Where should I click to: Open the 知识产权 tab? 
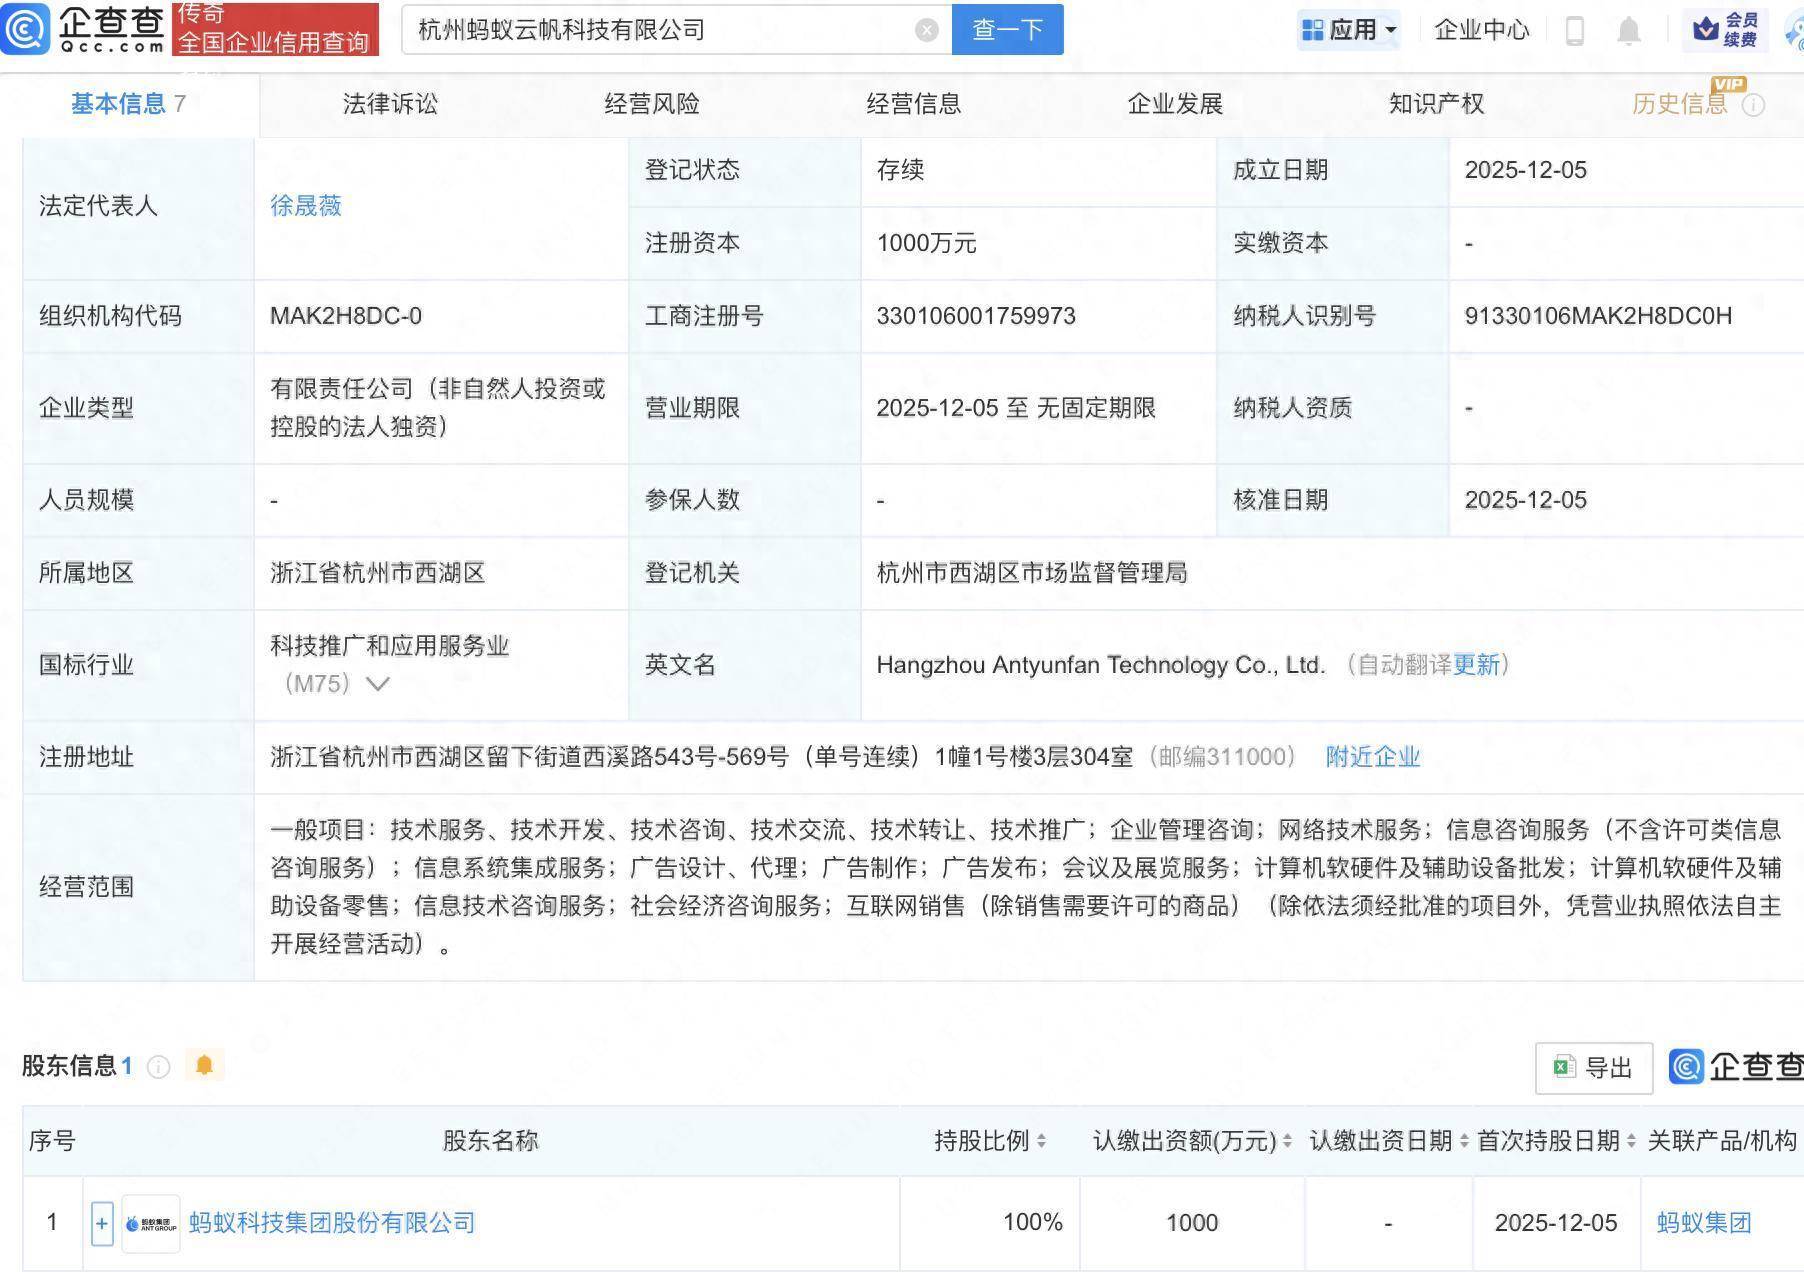pyautogui.click(x=1435, y=103)
